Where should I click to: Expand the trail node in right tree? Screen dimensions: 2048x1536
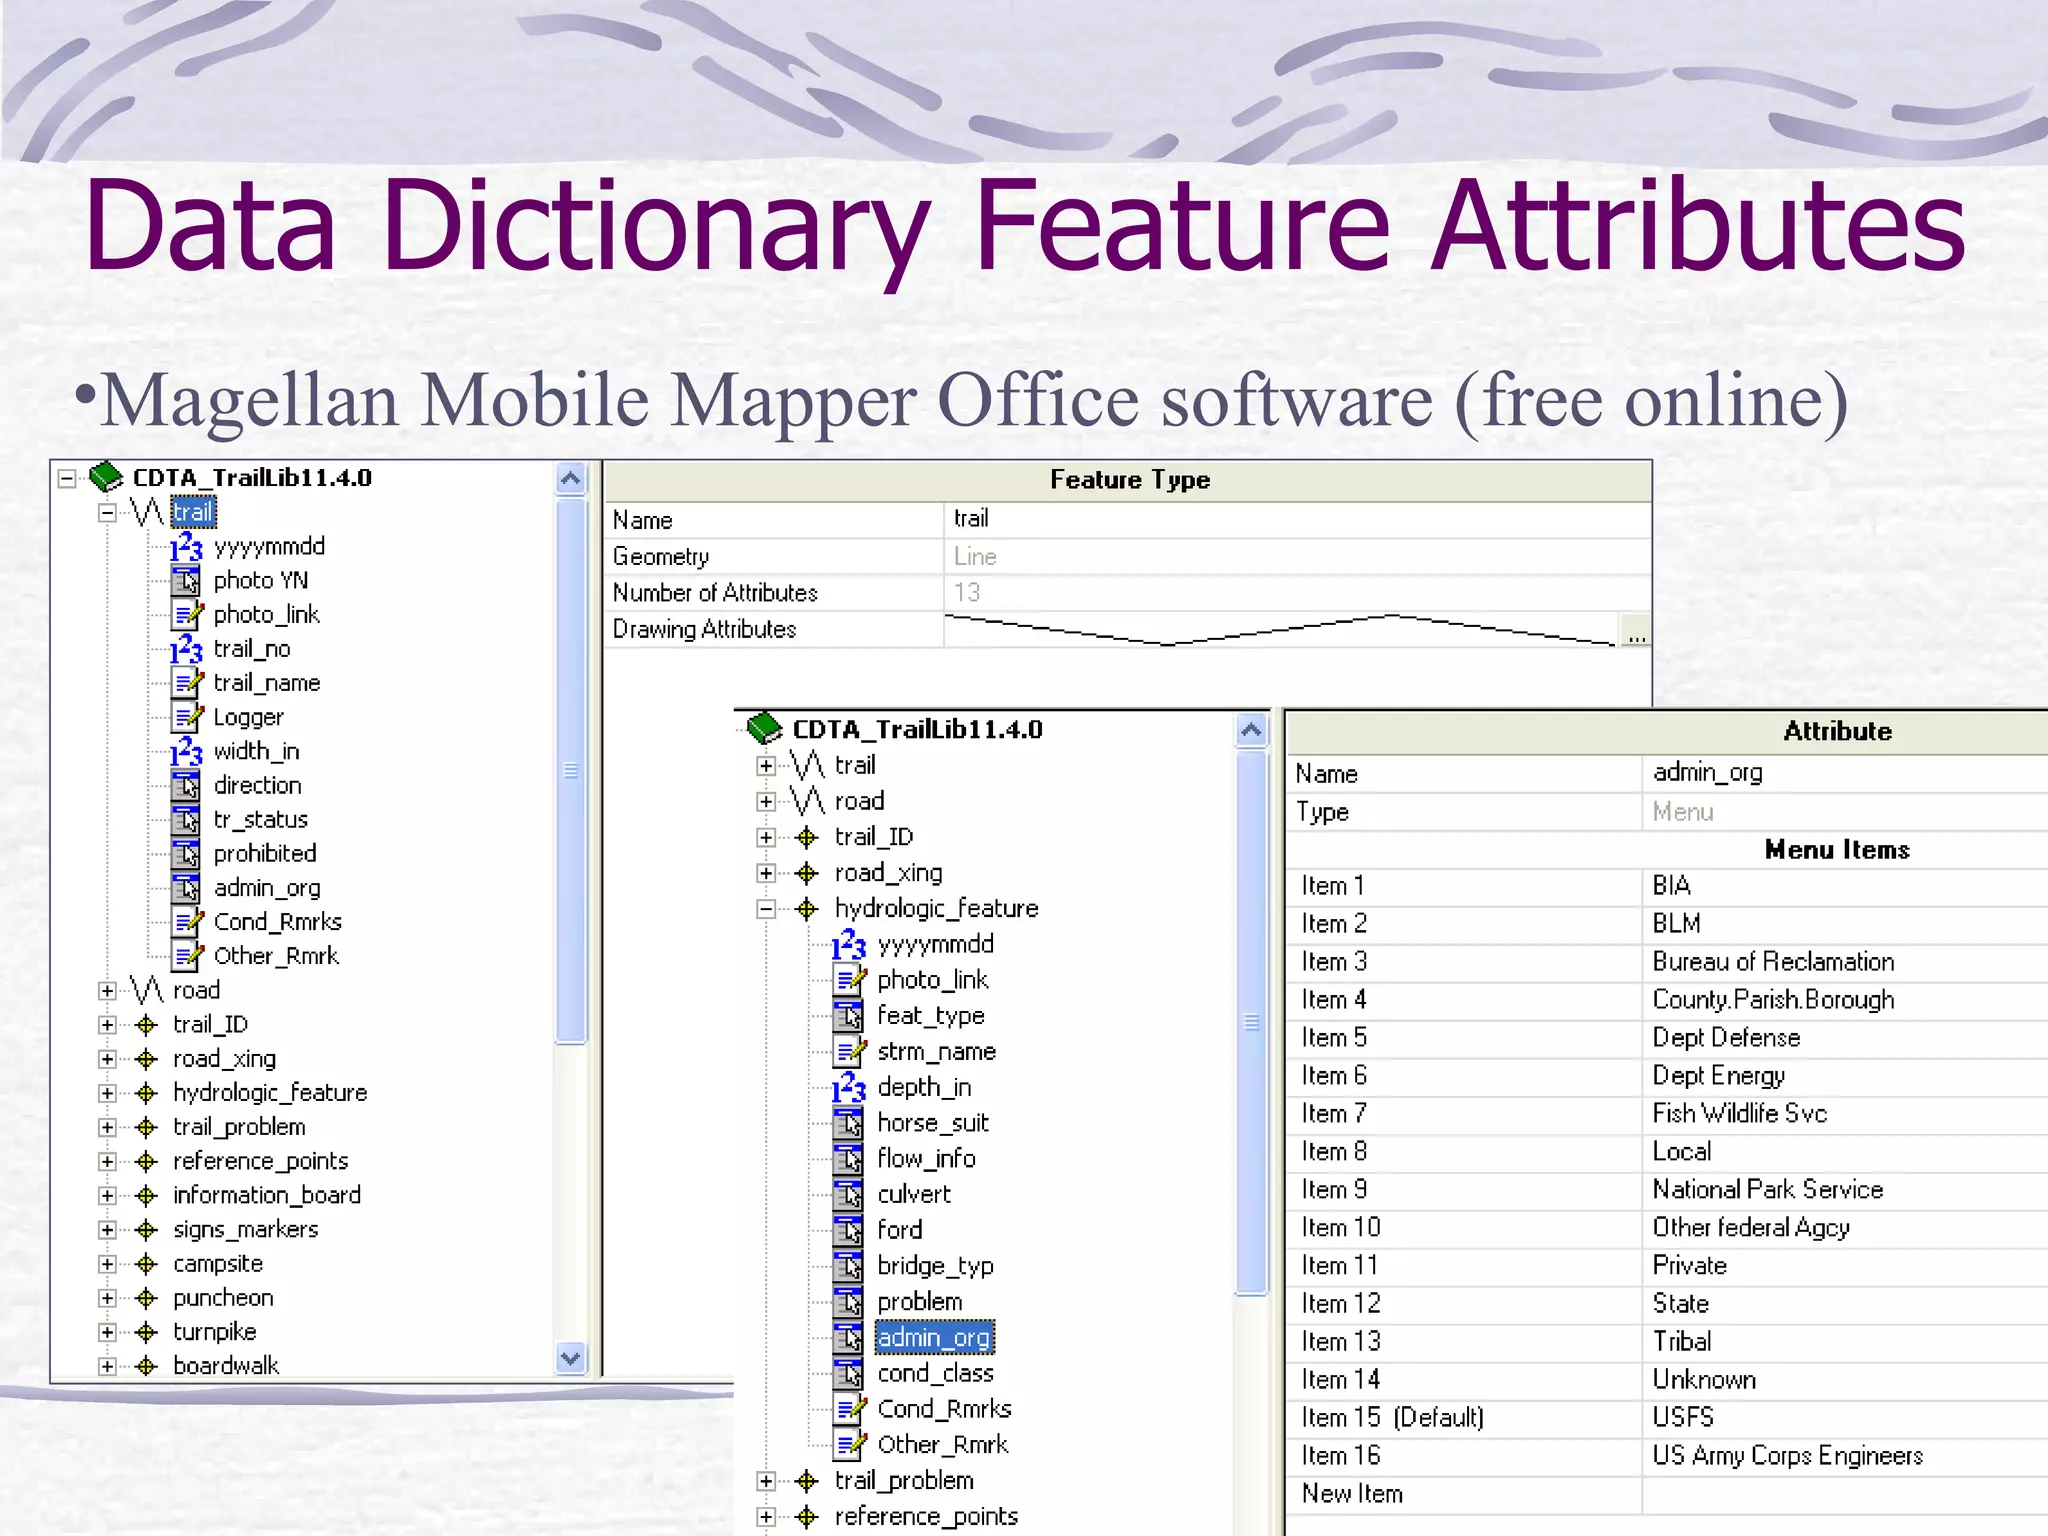[x=767, y=766]
